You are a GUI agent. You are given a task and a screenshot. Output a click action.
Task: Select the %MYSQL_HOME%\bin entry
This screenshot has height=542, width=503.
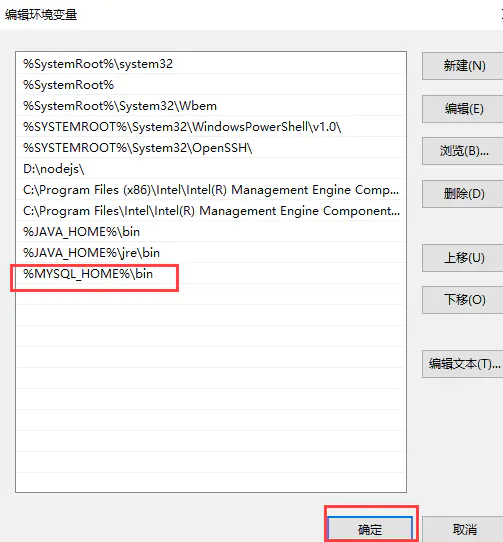pos(211,274)
